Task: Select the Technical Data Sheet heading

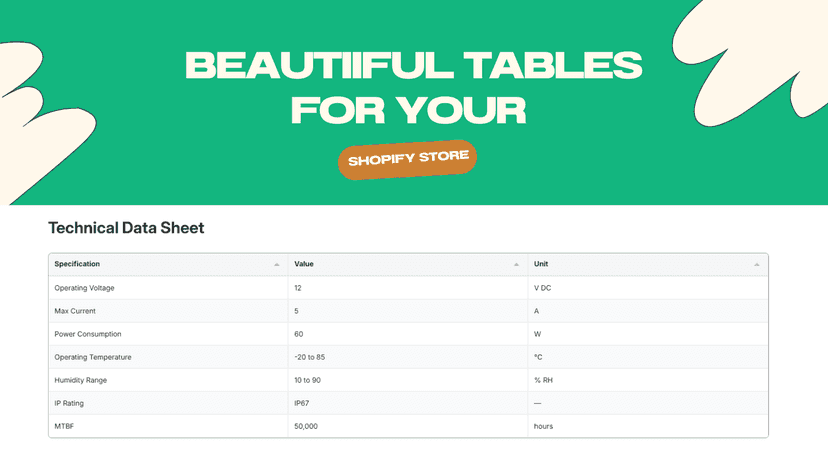Action: tap(126, 228)
